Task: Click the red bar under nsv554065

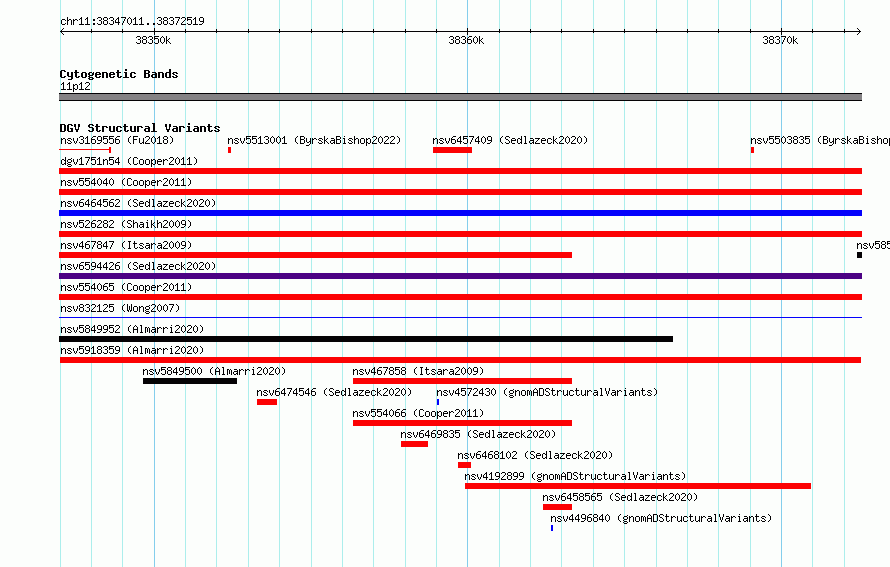Action: coord(460,297)
